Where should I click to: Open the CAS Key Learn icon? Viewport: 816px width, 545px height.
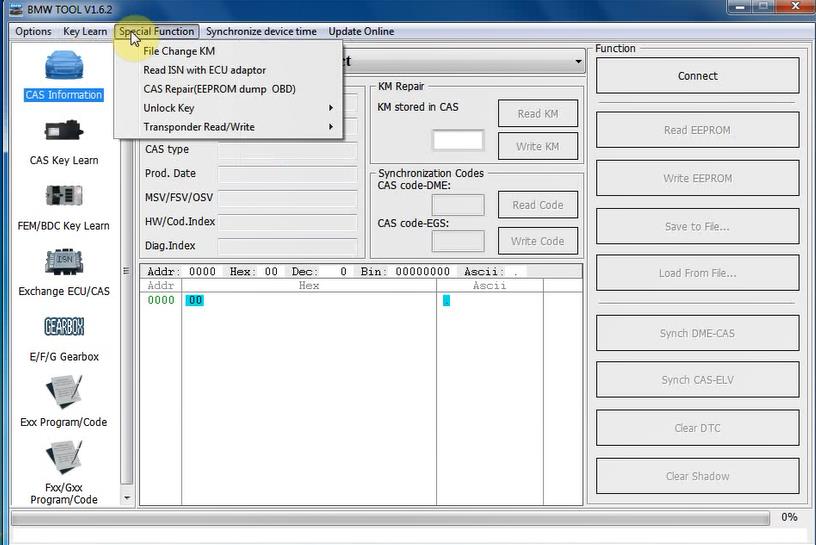pos(64,131)
